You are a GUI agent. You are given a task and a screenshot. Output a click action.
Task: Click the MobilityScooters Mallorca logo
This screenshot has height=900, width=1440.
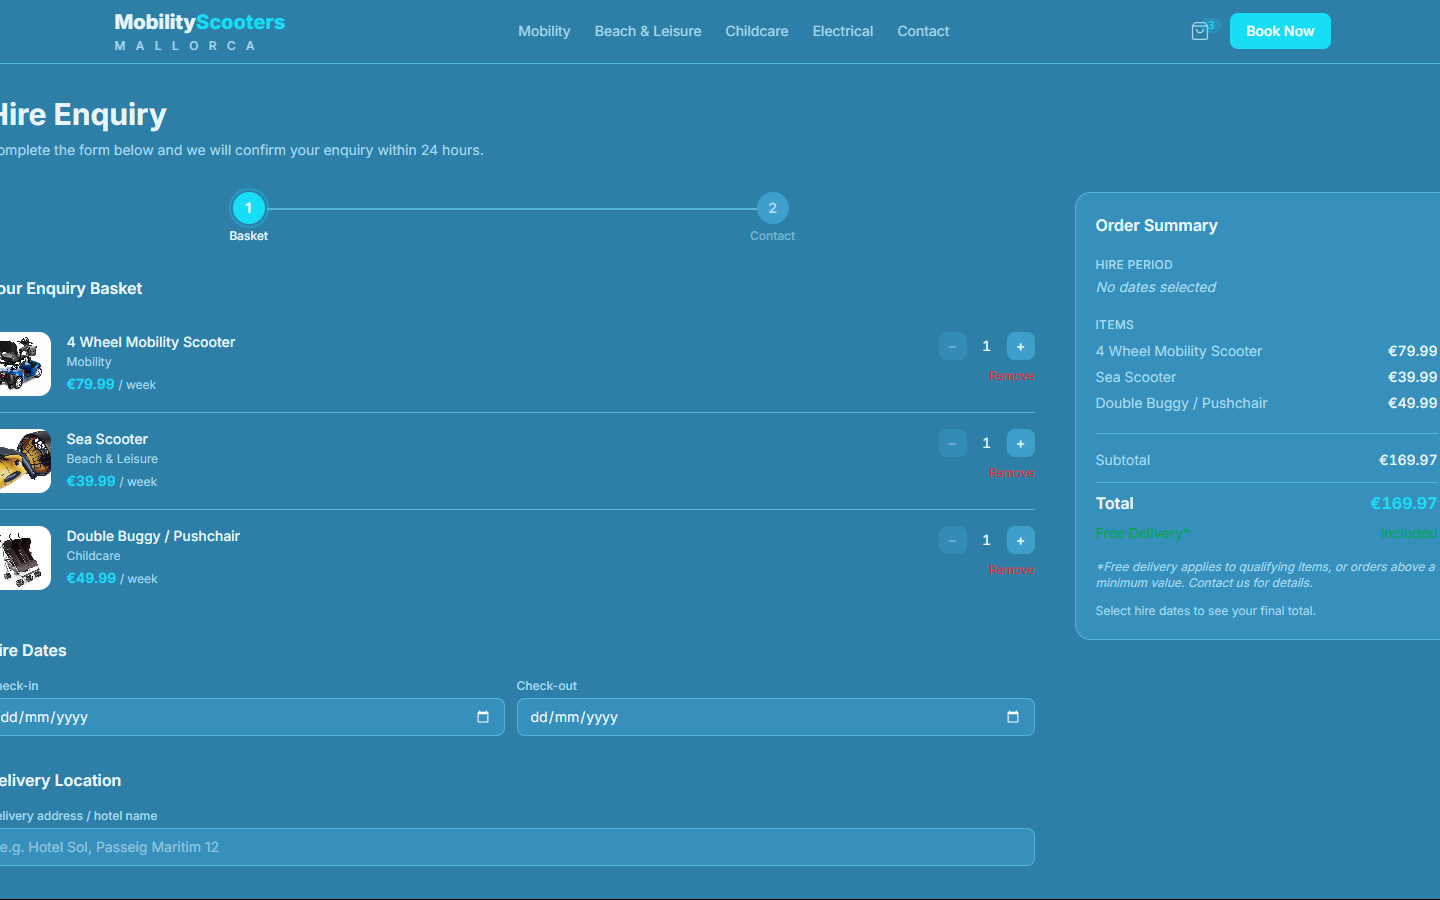(199, 31)
